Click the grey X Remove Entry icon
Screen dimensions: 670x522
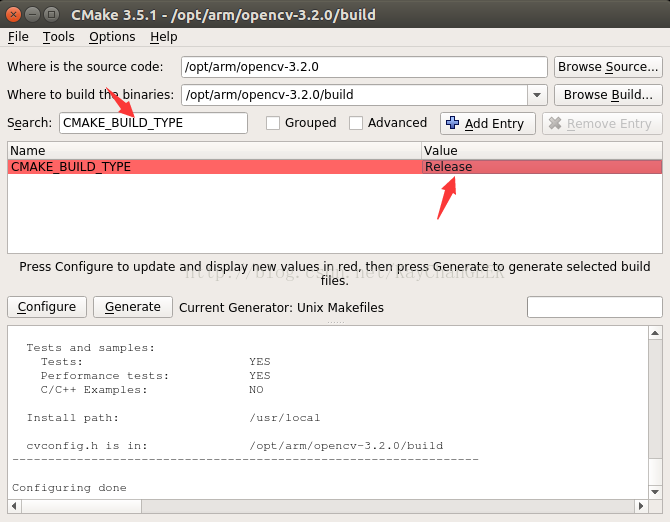click(555, 123)
